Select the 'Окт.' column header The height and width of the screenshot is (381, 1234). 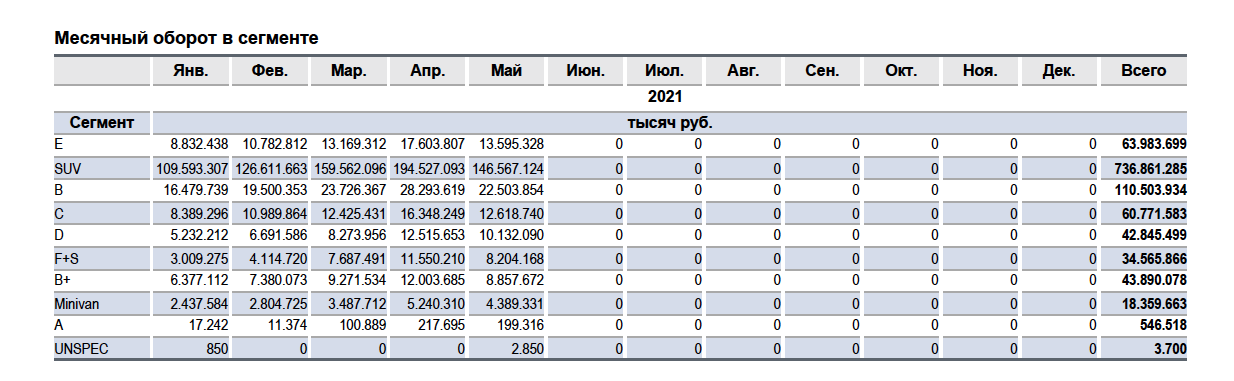point(901,71)
